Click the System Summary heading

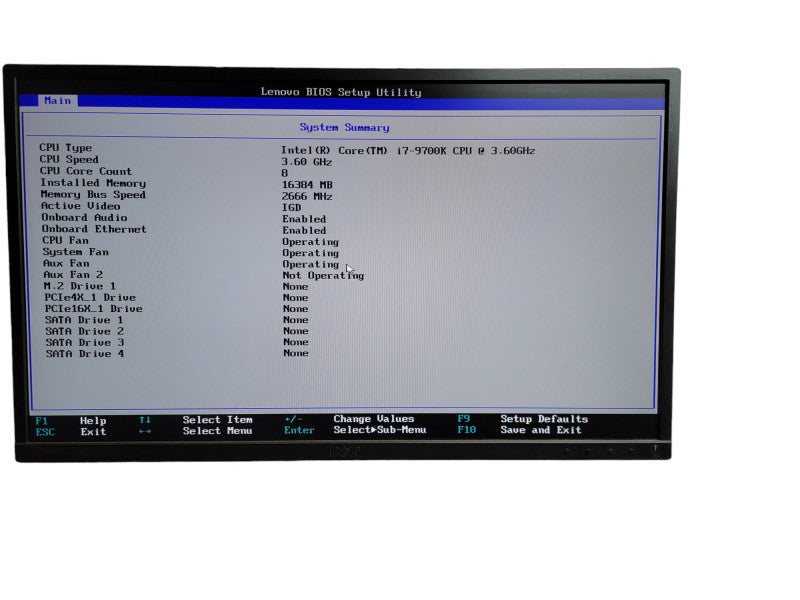pos(344,128)
